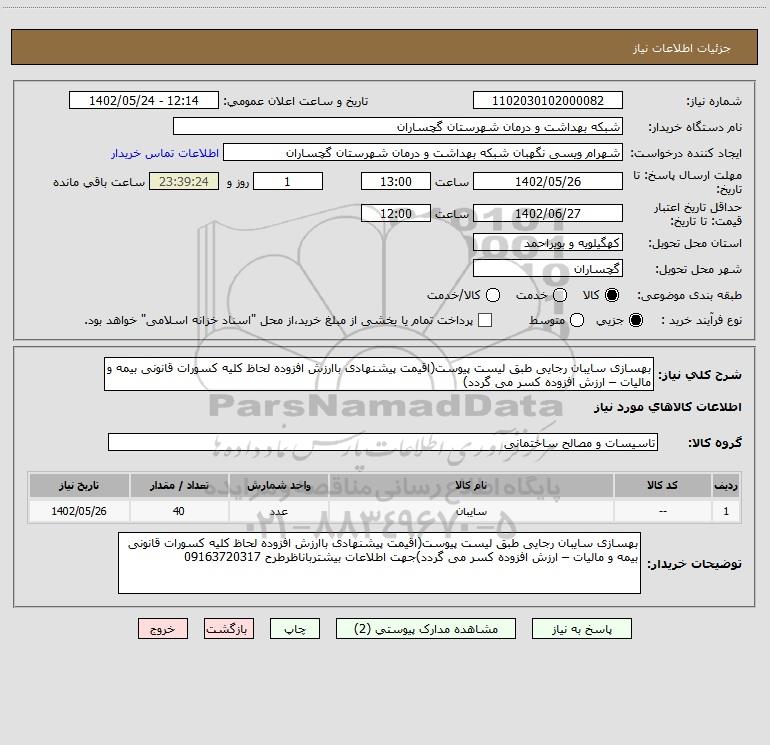Click the چاپ print button
Viewport: 770px width, 745px height.
coord(295,629)
